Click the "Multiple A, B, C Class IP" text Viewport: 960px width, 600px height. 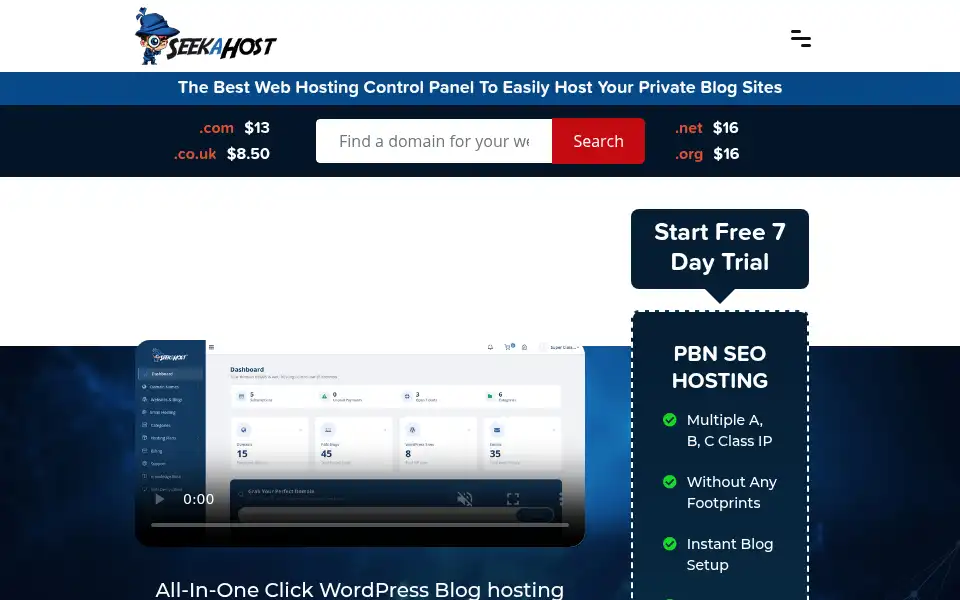click(729, 430)
